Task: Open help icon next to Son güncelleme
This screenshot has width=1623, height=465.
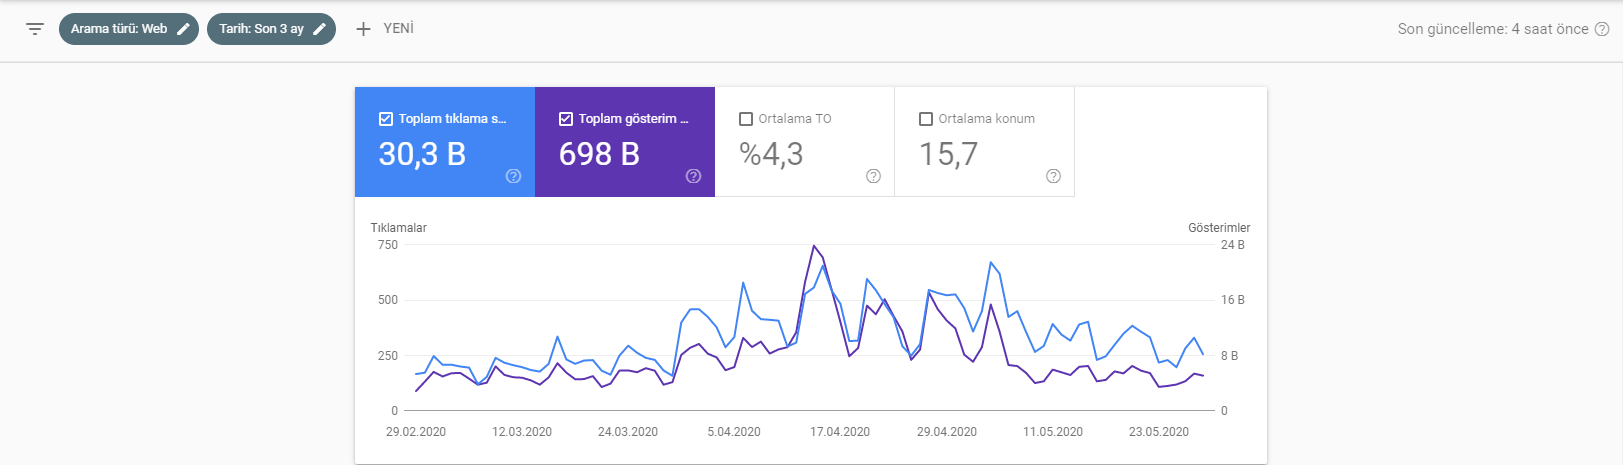Action: (x=1602, y=29)
